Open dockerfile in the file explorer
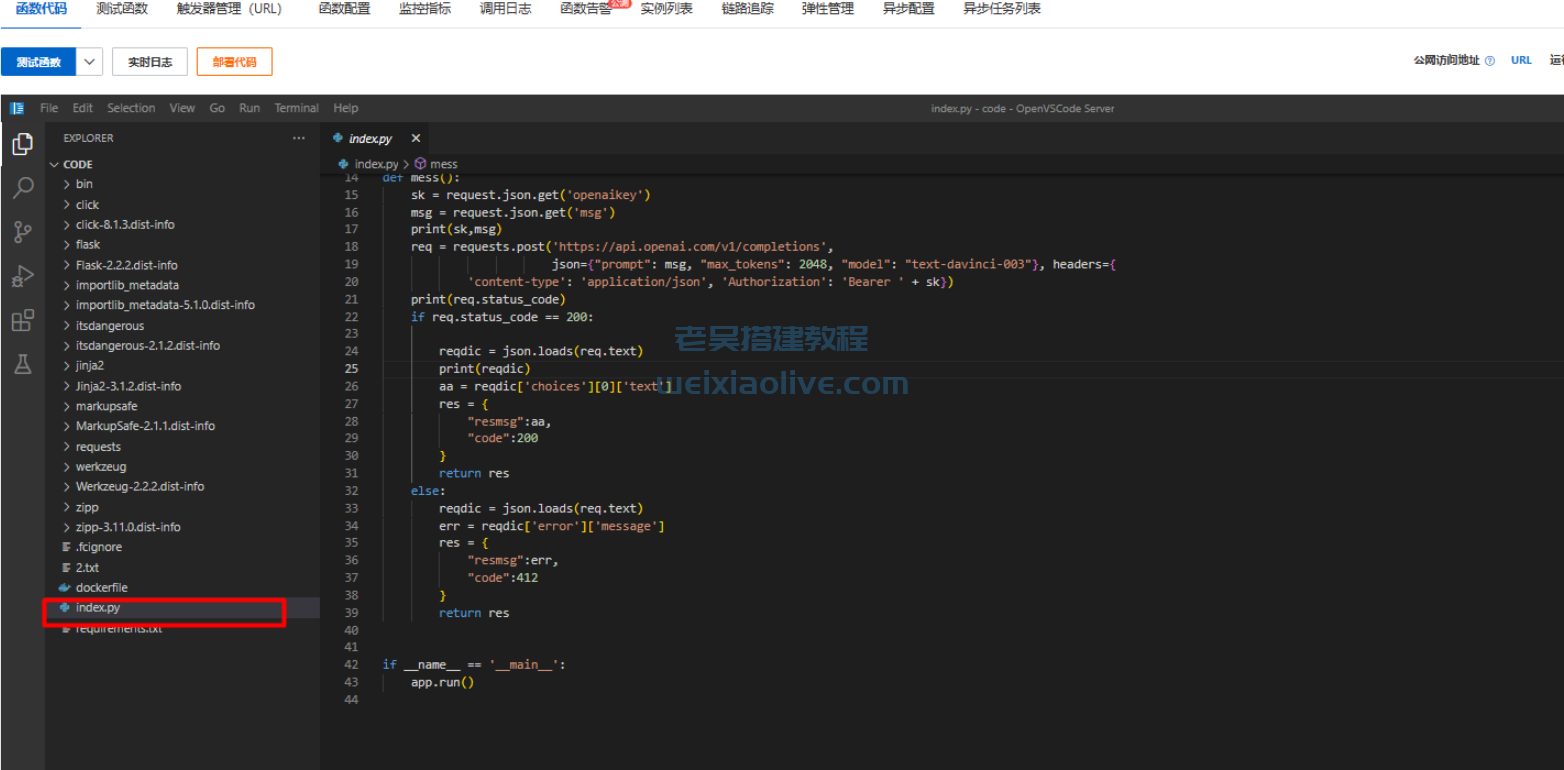This screenshot has height=770, width=1564. click(x=101, y=588)
